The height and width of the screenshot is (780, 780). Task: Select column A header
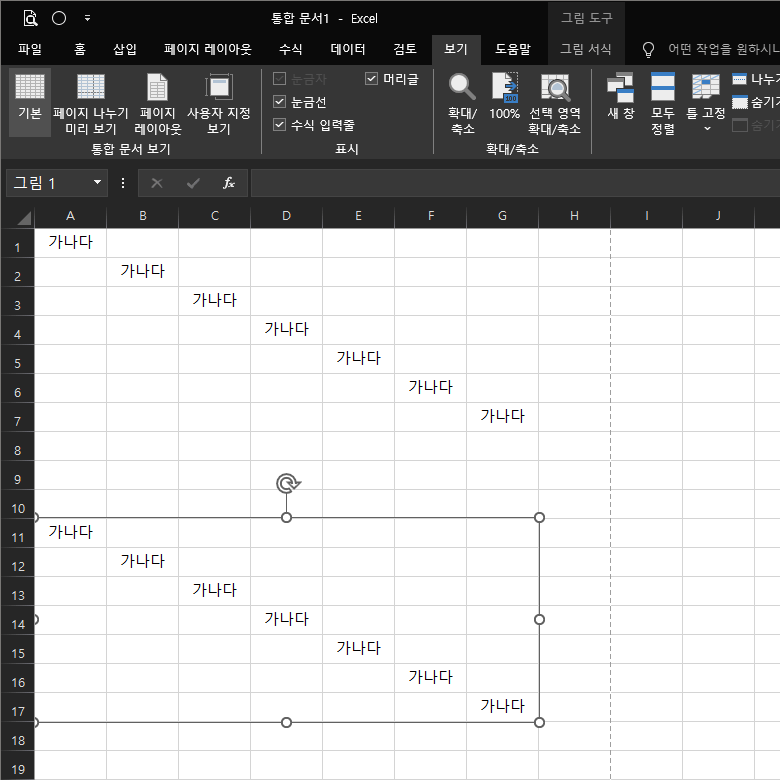pos(70,216)
